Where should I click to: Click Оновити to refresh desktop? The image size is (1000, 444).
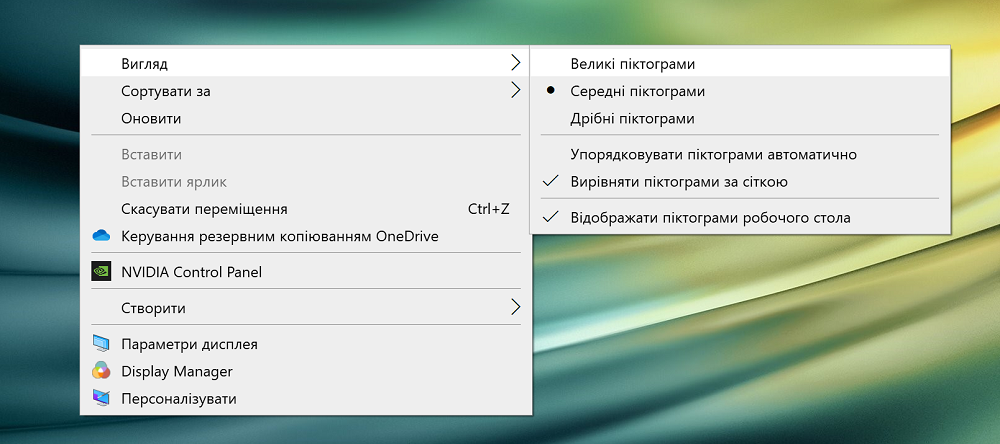coord(151,118)
